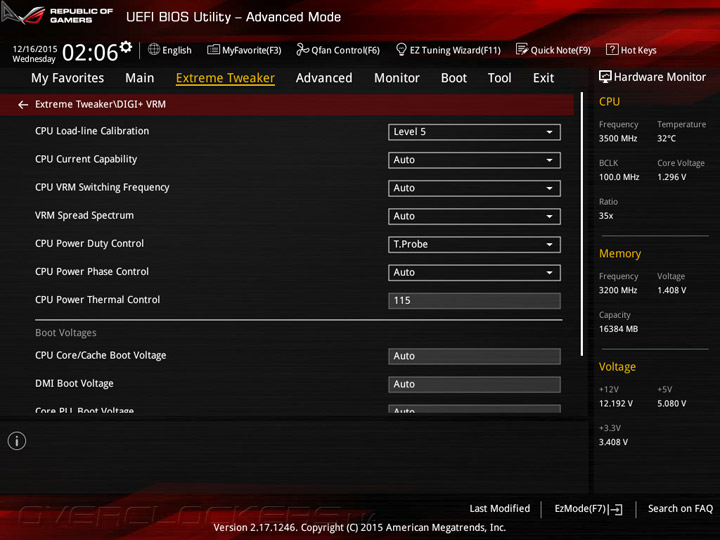Viewport: 720px width, 540px height.
Task: Open Quick Note(F9)
Action: [561, 50]
